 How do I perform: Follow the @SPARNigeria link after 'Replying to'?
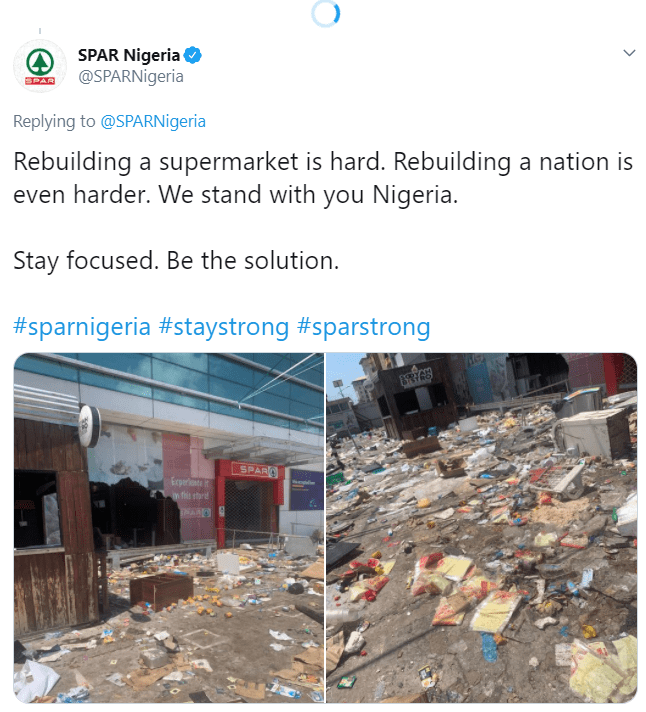coord(153,122)
